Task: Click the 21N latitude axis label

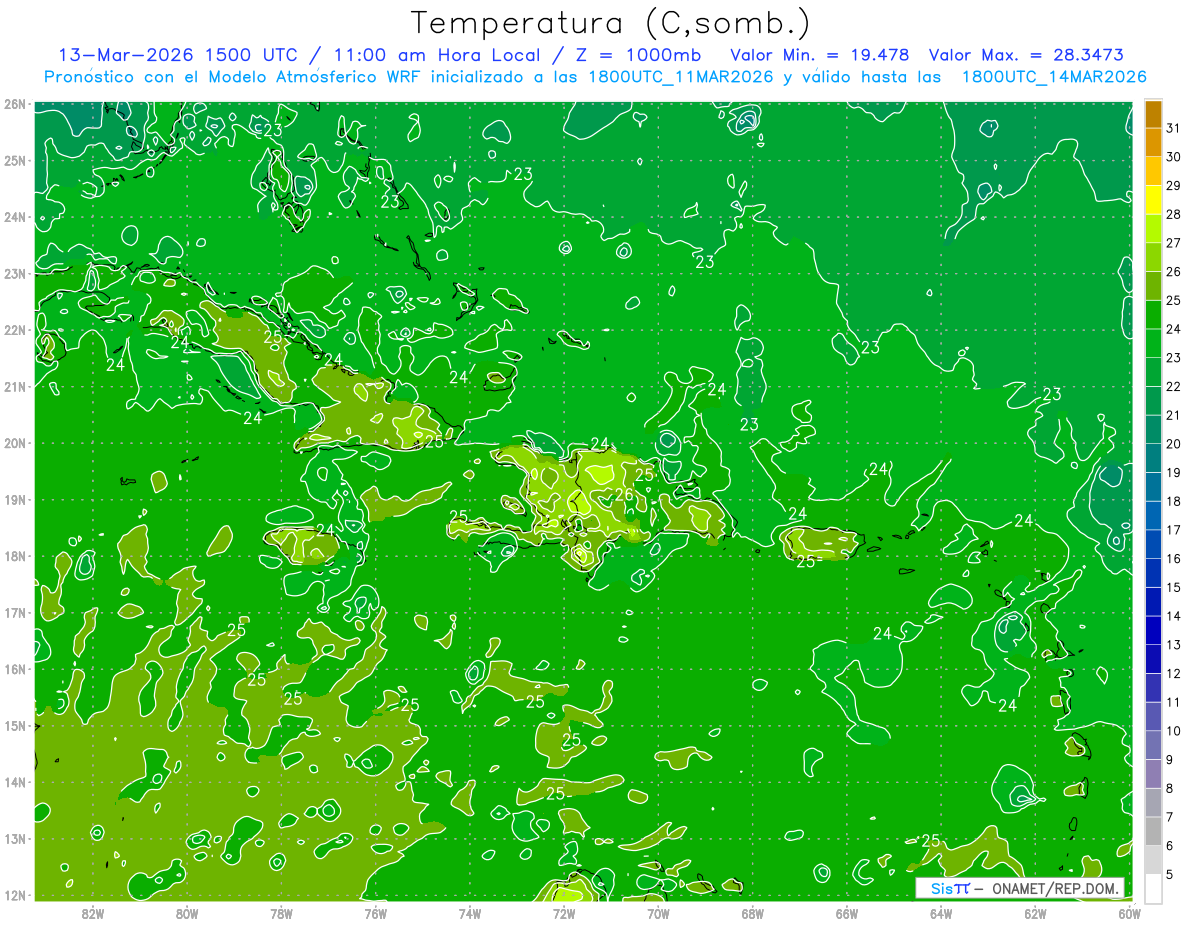Action: (14, 386)
